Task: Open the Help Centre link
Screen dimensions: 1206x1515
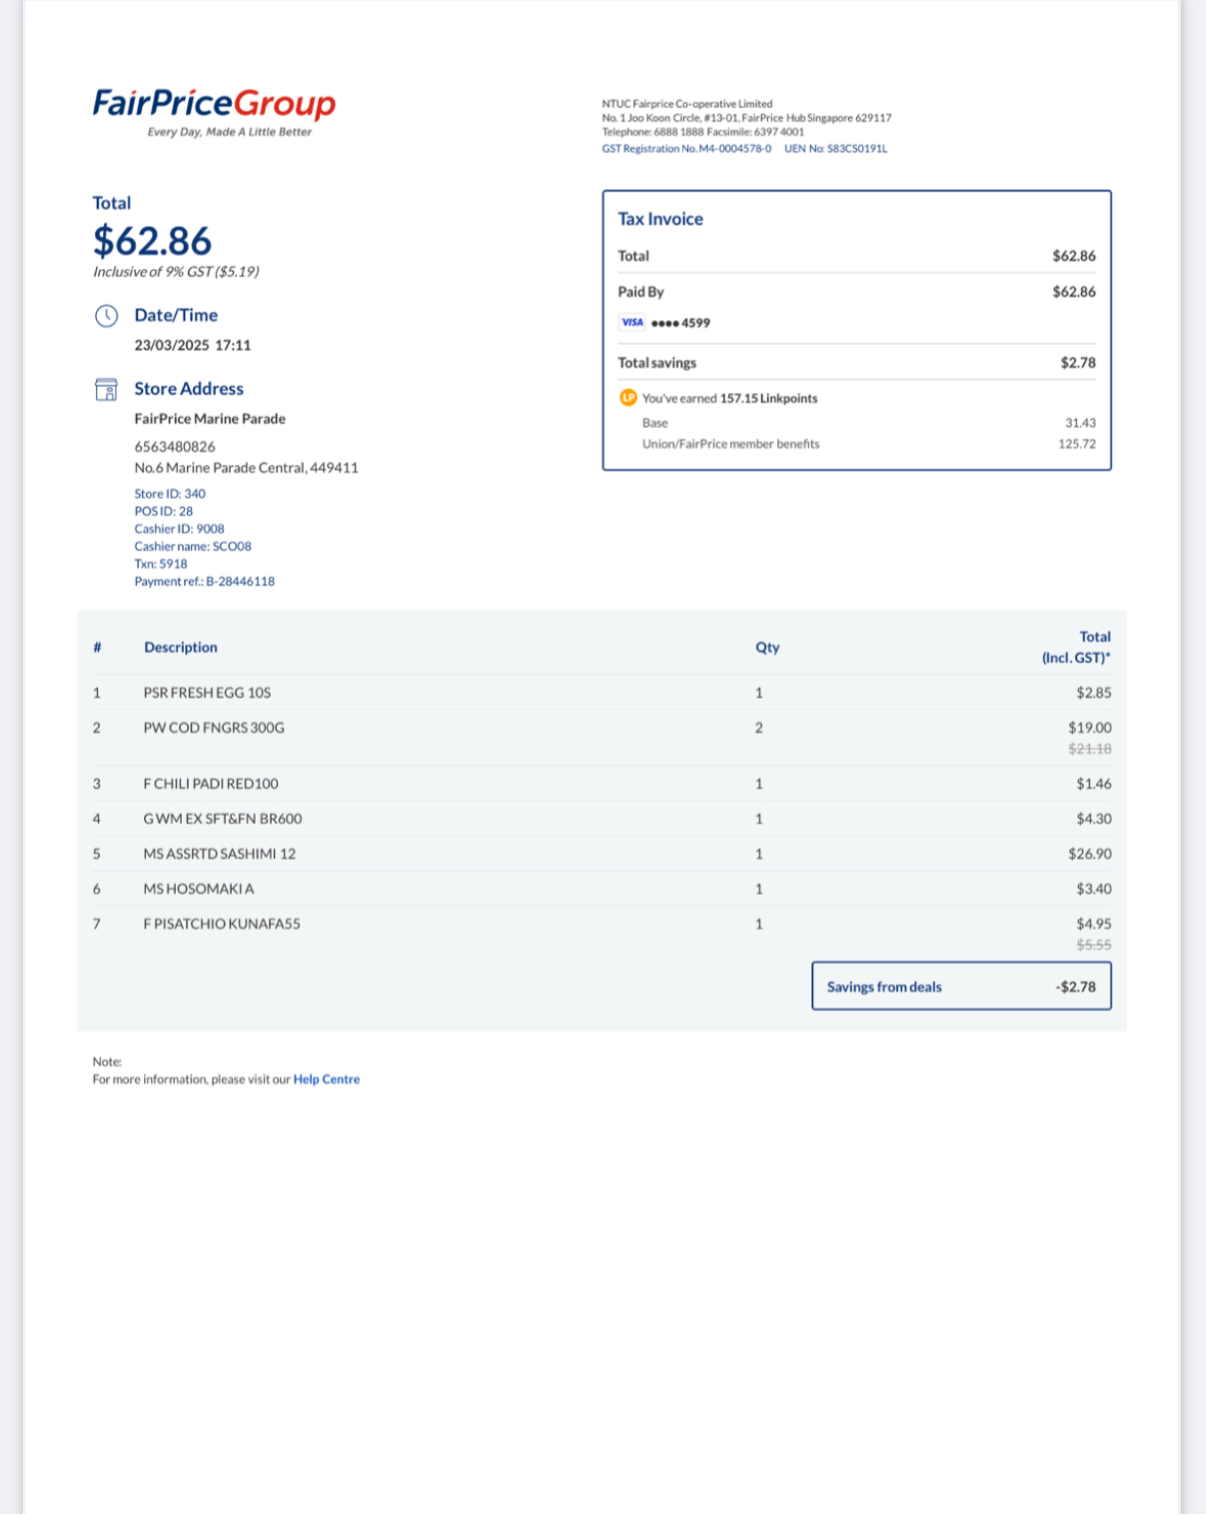Action: click(x=326, y=1079)
